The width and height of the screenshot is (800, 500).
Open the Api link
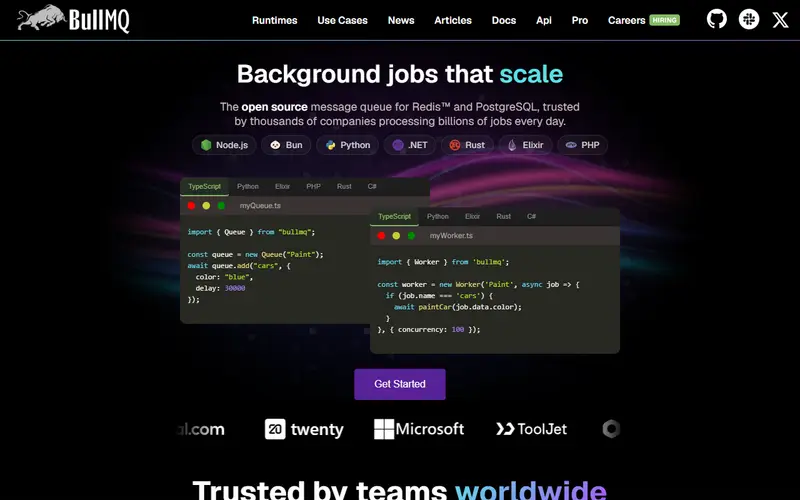[544, 20]
